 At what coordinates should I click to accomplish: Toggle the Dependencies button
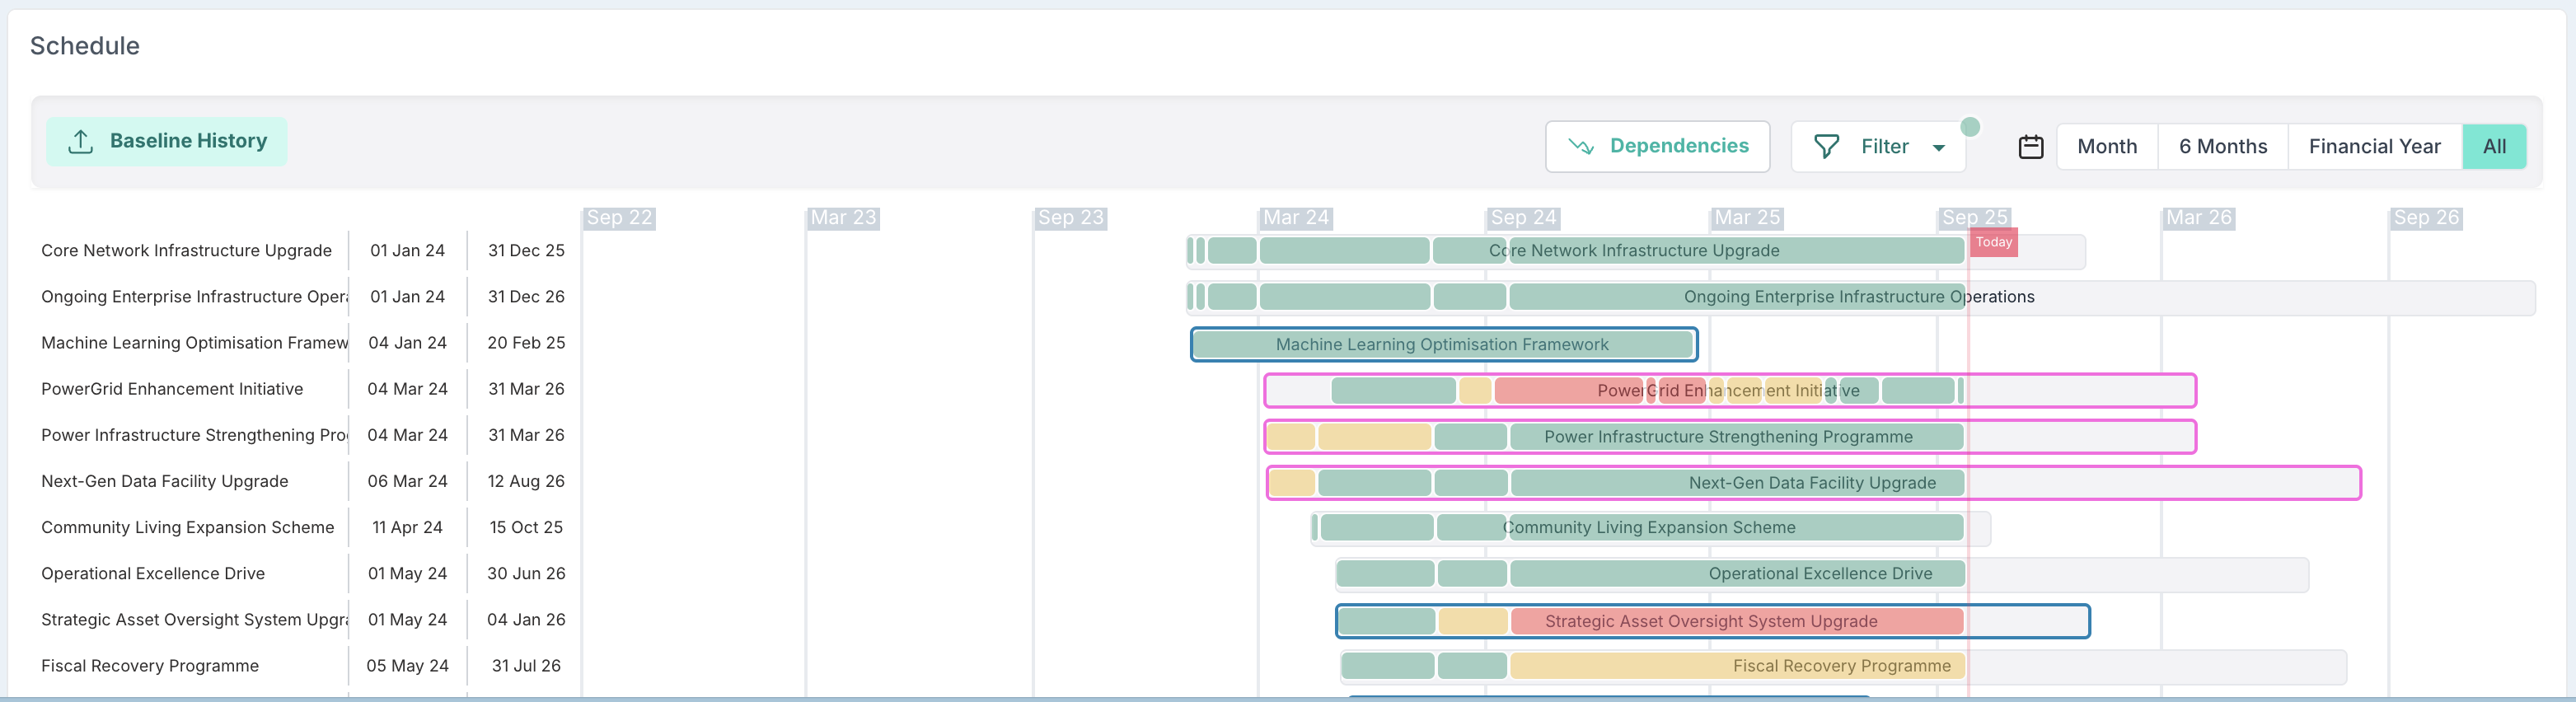pyautogui.click(x=1657, y=147)
